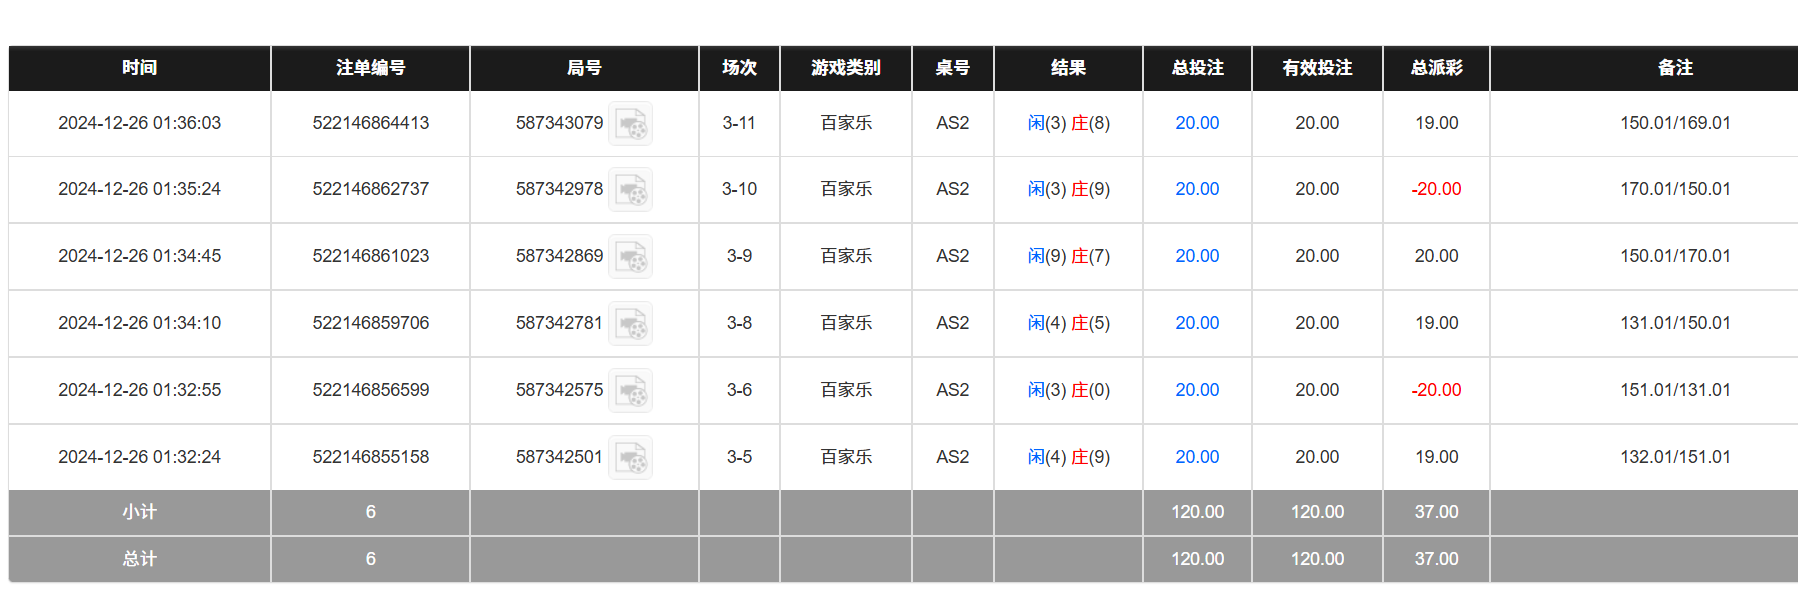Click blue 20.00 total bet in 01:32:55 row
This screenshot has width=1798, height=599.
(1197, 390)
